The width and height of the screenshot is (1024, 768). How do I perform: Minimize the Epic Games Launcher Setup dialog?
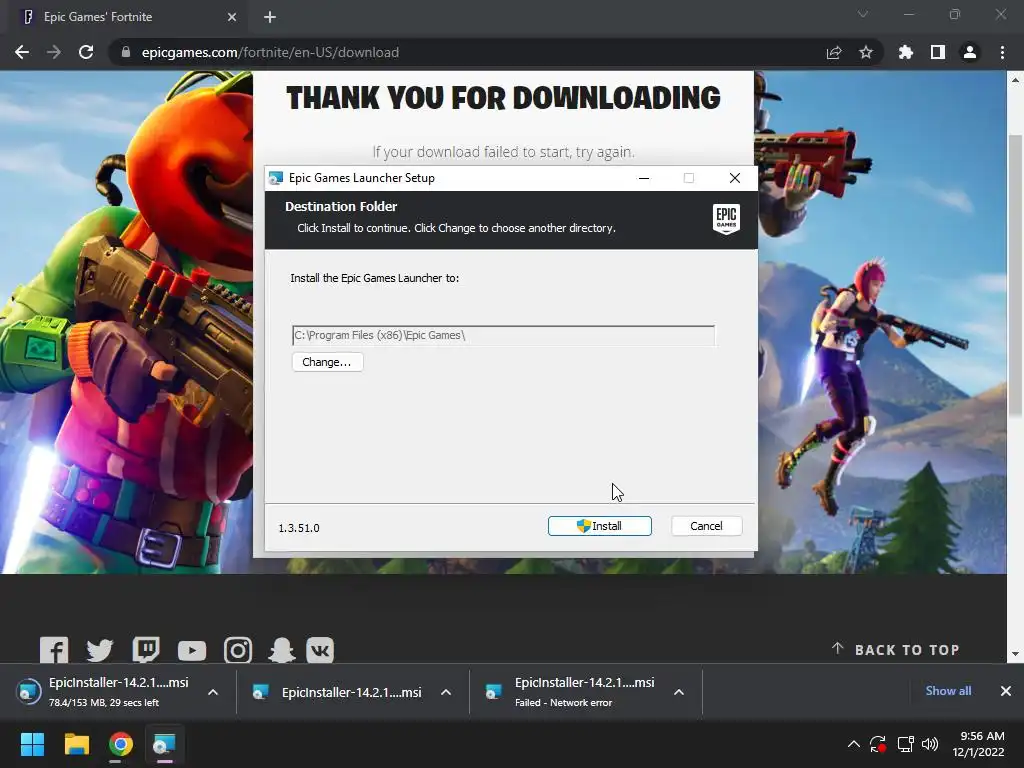pos(644,178)
